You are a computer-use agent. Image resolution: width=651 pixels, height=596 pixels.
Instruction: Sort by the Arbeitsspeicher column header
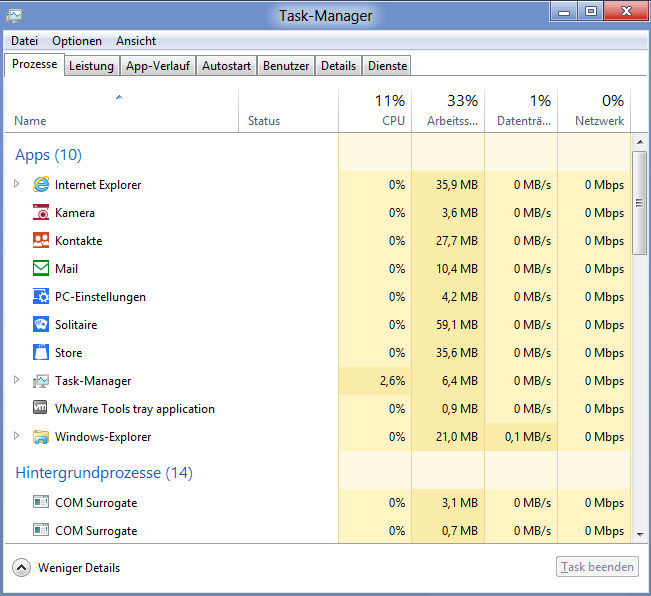click(448, 111)
